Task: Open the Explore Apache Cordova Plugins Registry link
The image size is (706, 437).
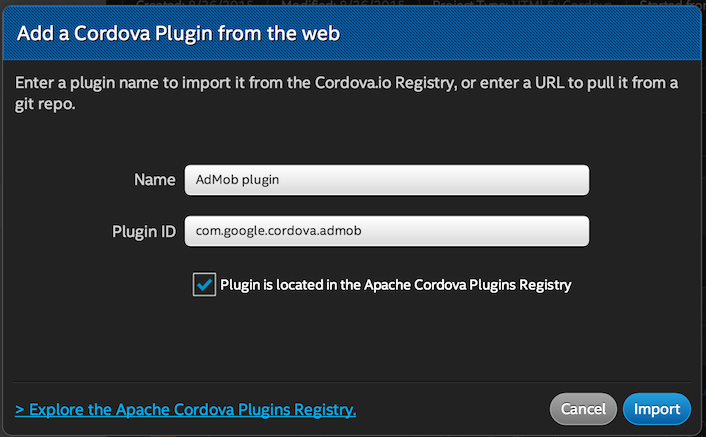Action: point(186,409)
